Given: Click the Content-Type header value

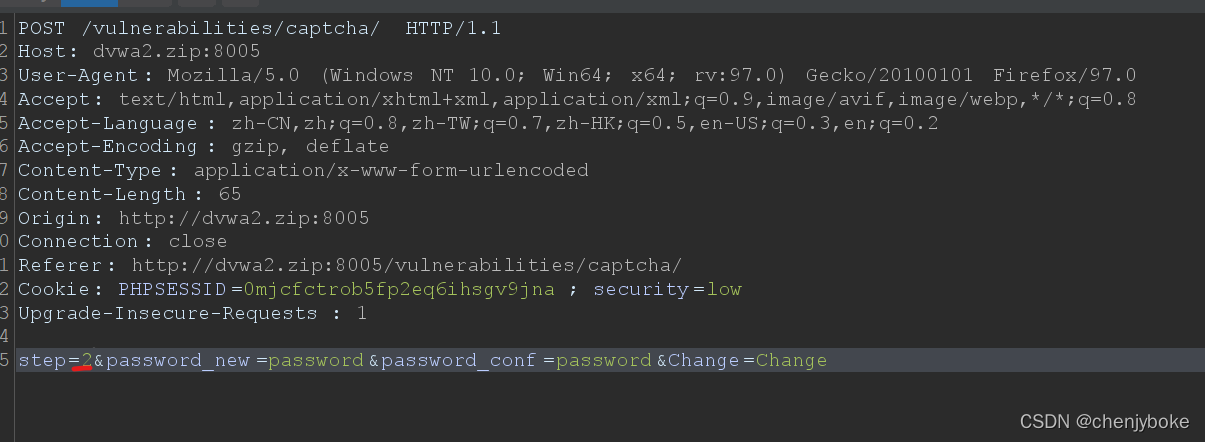Looking at the screenshot, I should 391,170.
